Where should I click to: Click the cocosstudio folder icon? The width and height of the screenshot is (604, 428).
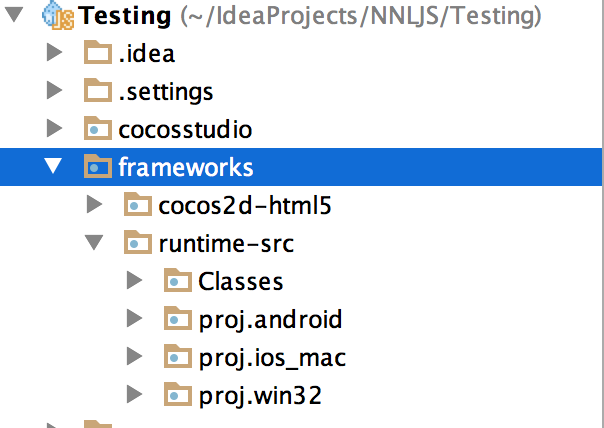point(97,129)
